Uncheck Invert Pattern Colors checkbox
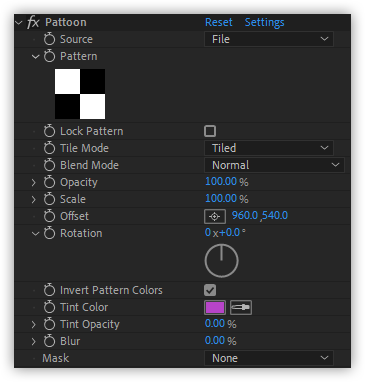Viewport: 365px width, 382px height. [x=210, y=290]
